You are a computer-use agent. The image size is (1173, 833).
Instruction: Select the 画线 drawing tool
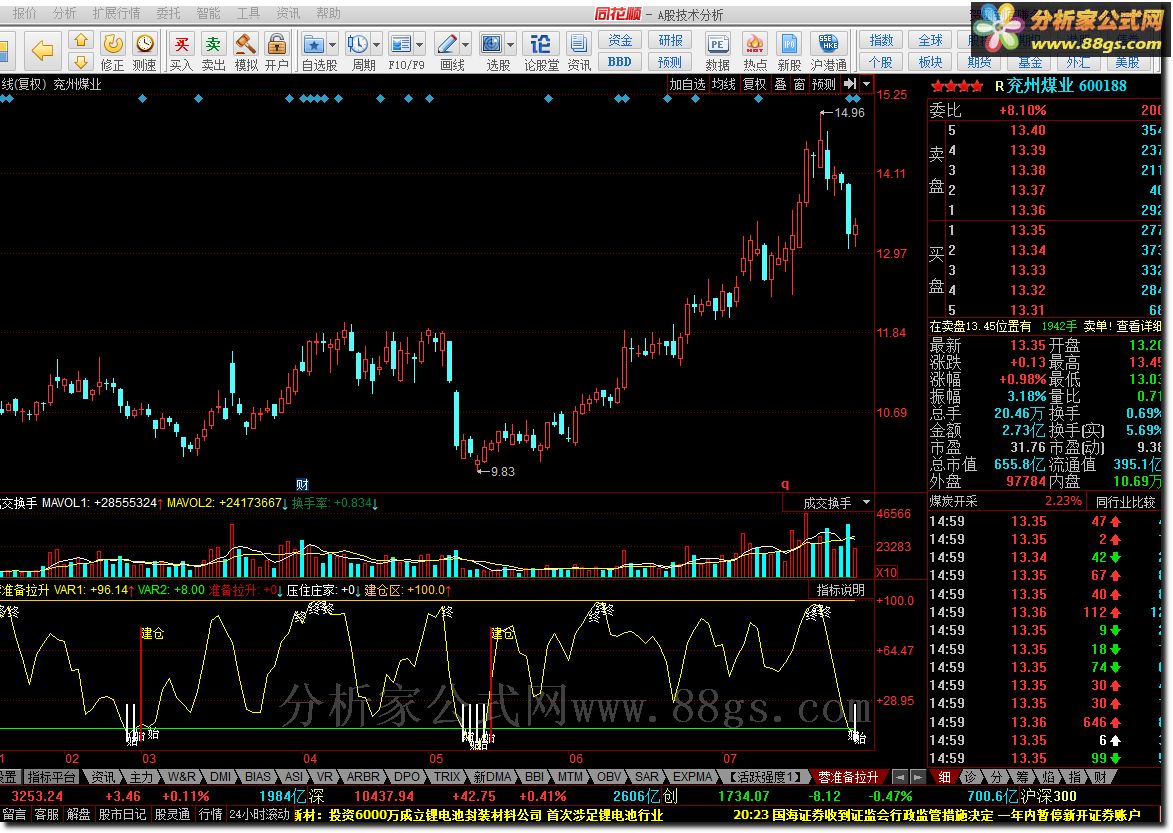[448, 51]
